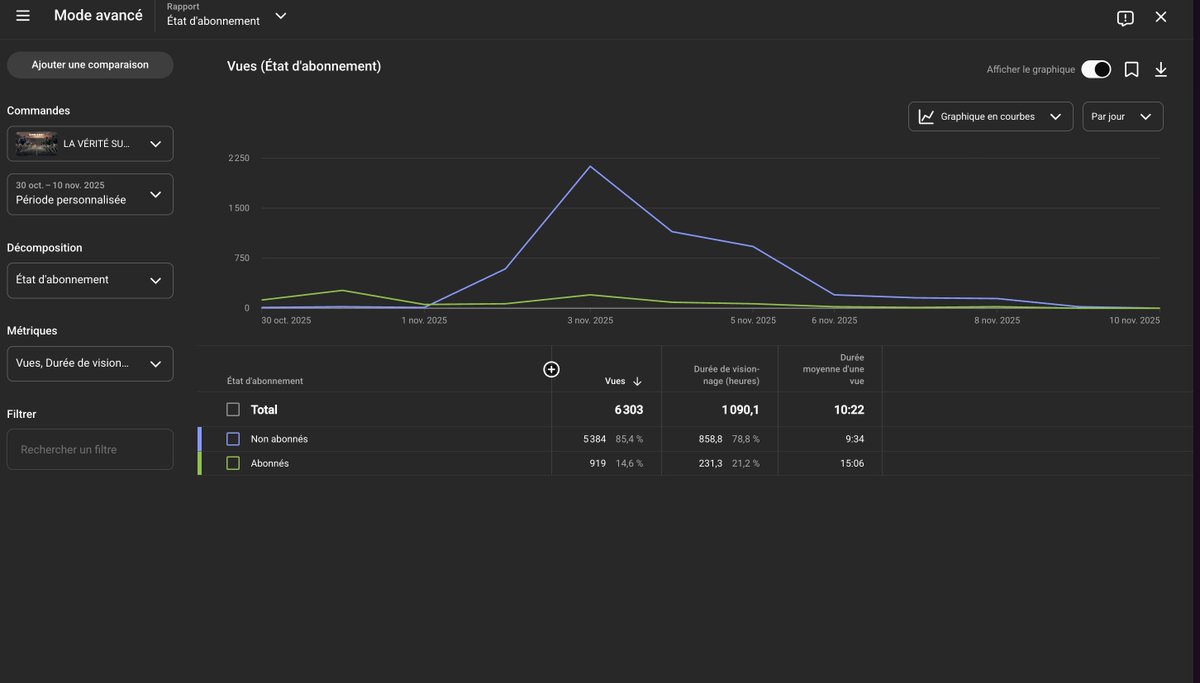
Task: Select the Abonnés row label
Action: click(x=270, y=463)
